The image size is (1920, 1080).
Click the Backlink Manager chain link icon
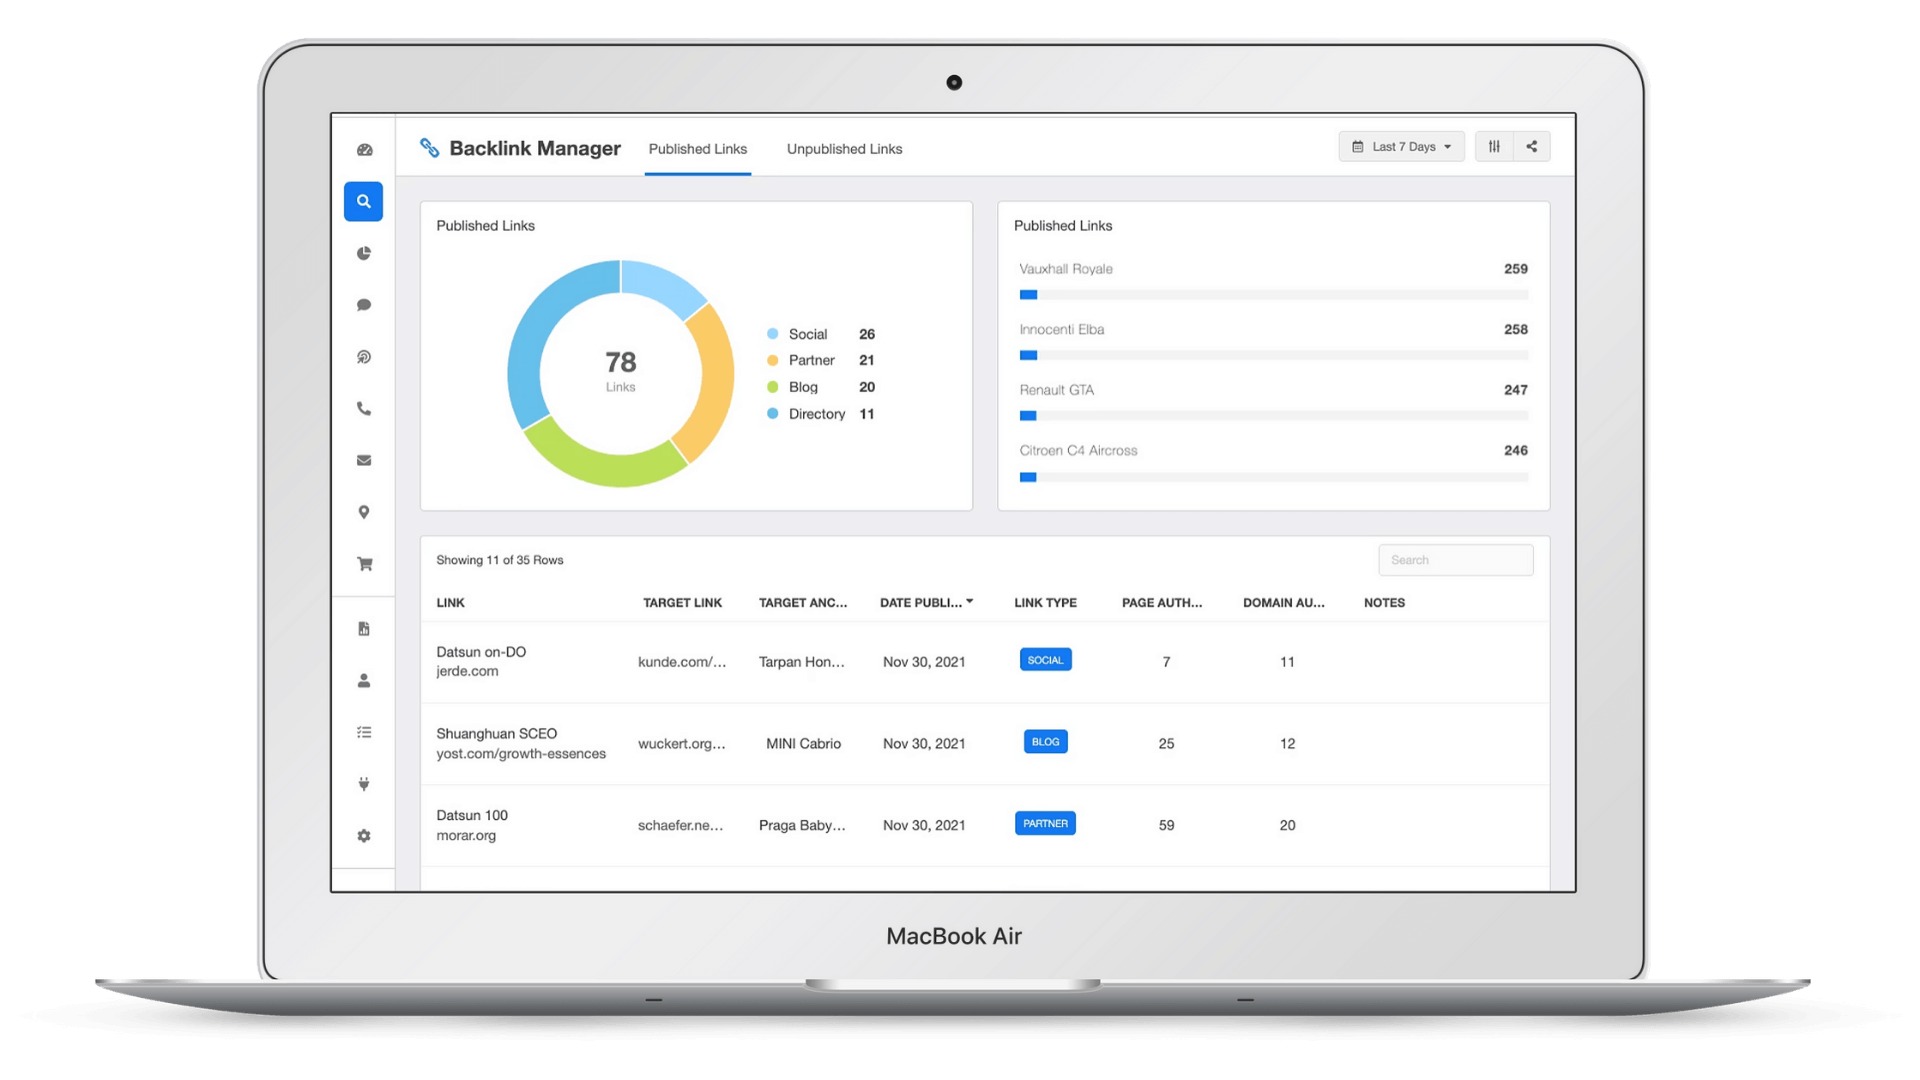pos(430,148)
